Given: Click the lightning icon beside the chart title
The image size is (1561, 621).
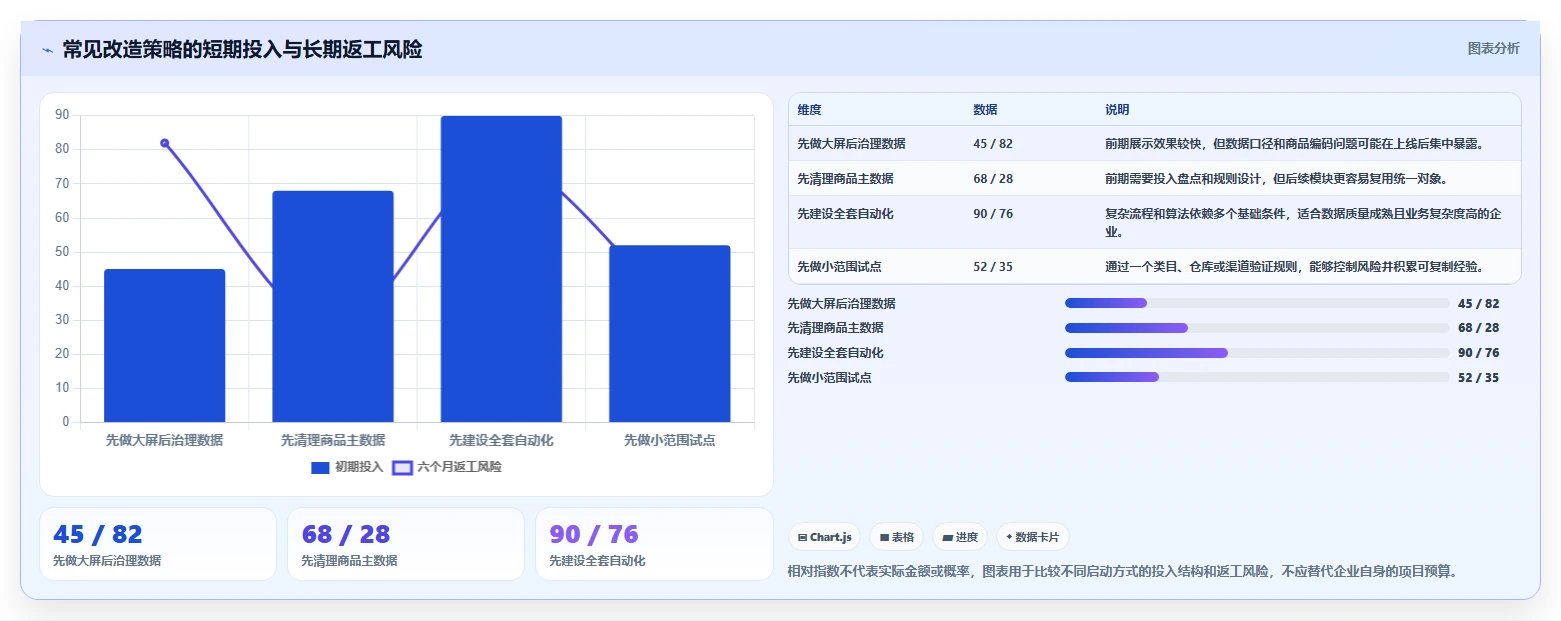Looking at the screenshot, I should pyautogui.click(x=47, y=50).
